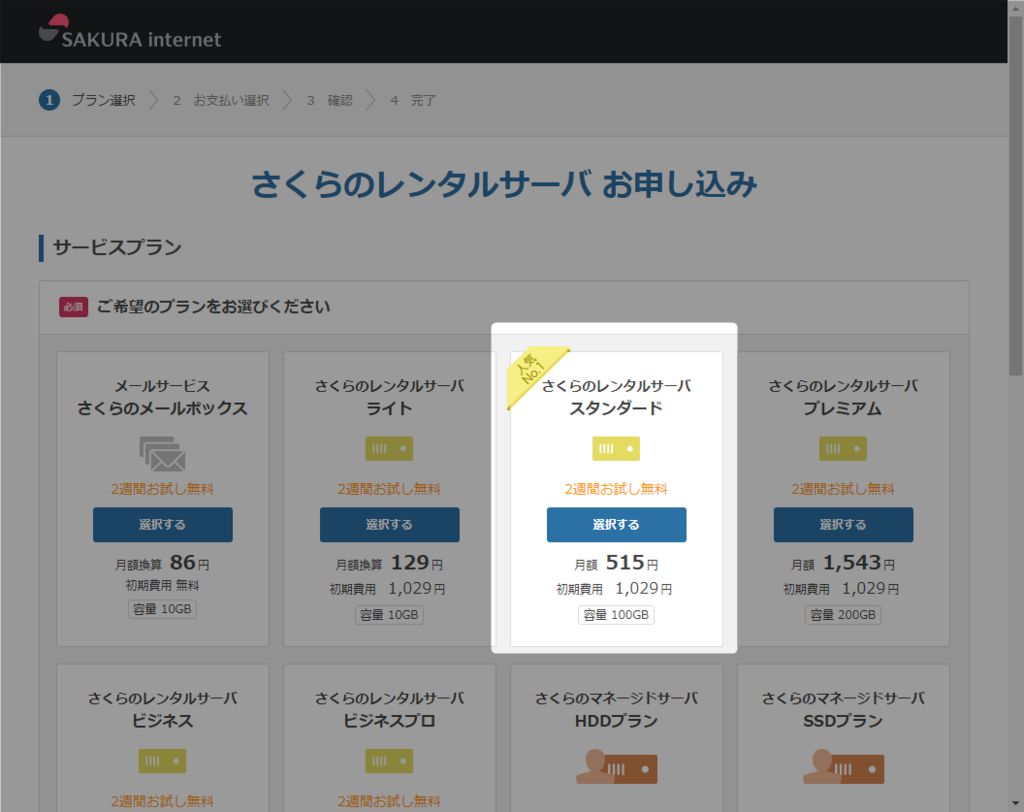Pick the プレミアム plan 選択する button
Viewport: 1024px width, 812px height.
click(843, 525)
